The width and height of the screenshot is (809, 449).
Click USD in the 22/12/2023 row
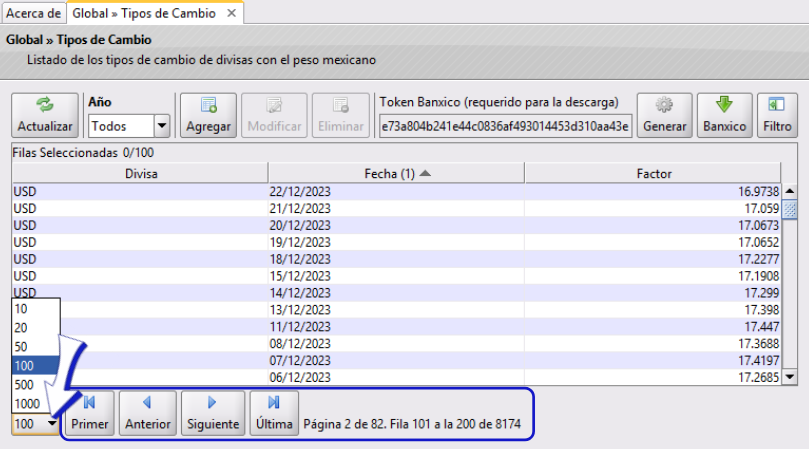[25, 191]
